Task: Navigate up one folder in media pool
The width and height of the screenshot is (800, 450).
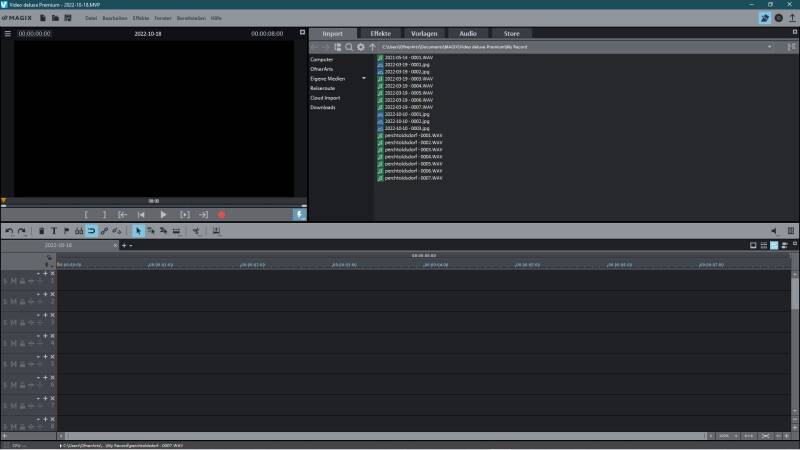Action: pyautogui.click(x=373, y=47)
